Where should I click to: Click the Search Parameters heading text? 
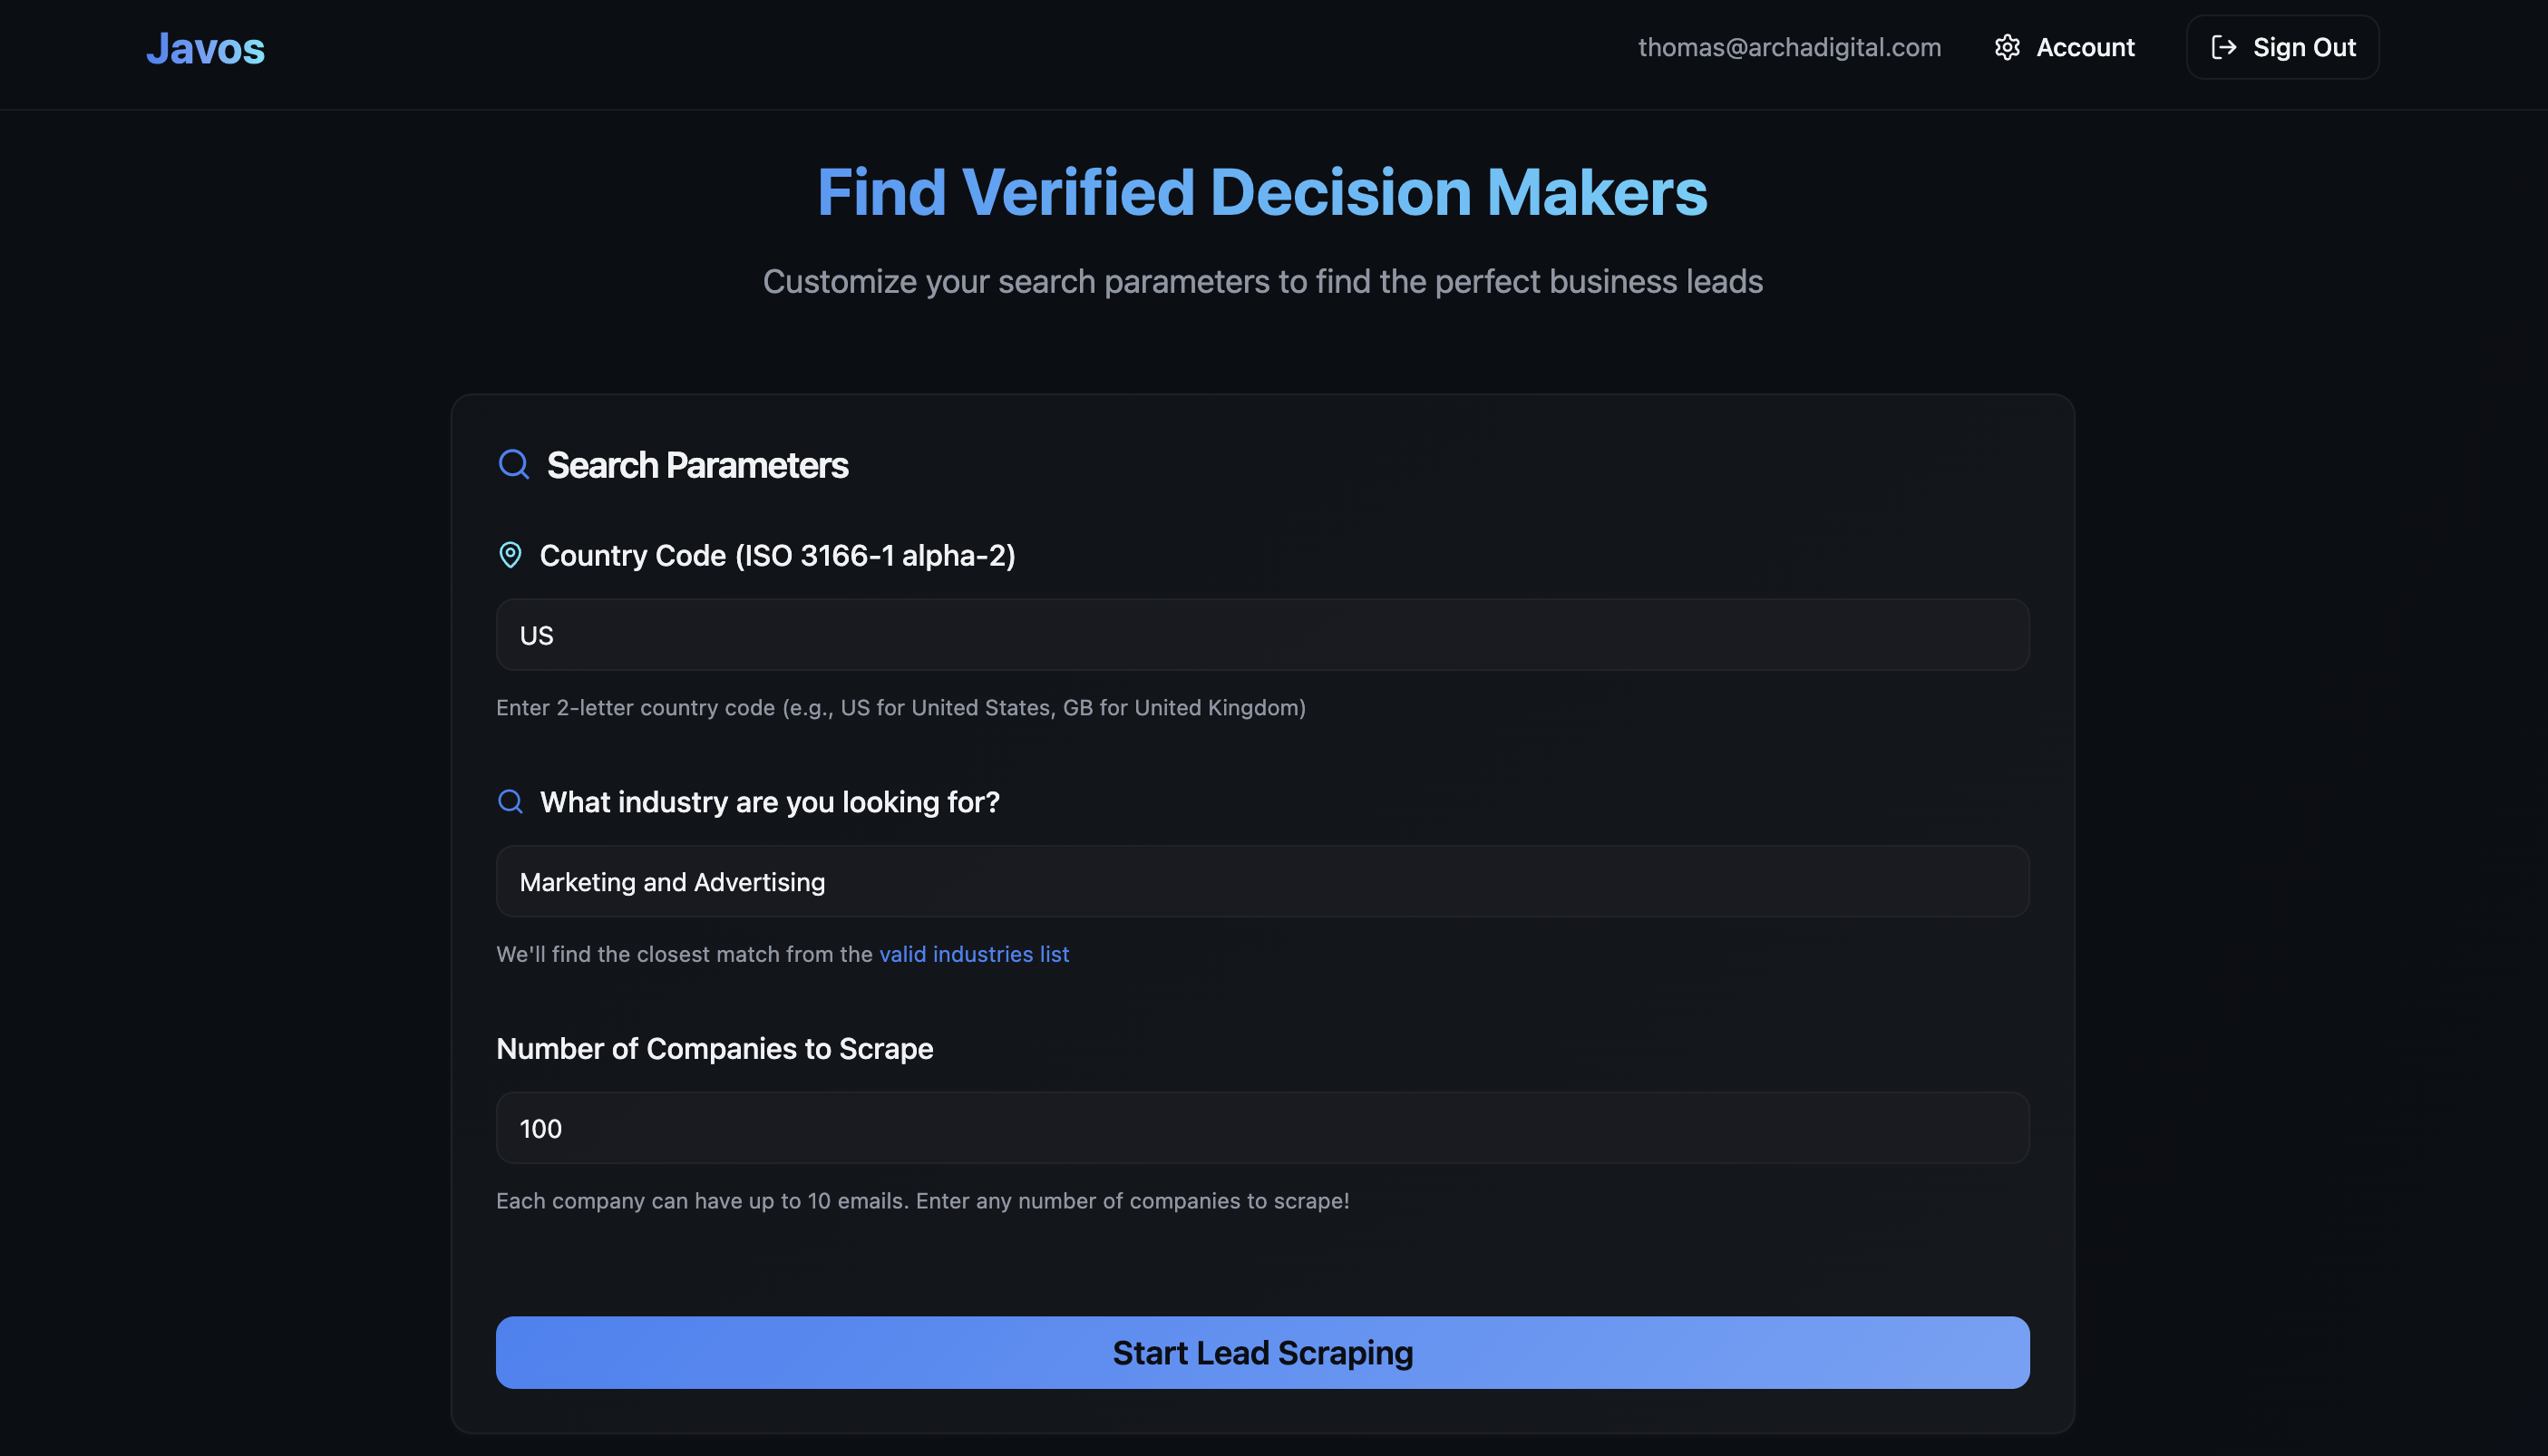697,464
